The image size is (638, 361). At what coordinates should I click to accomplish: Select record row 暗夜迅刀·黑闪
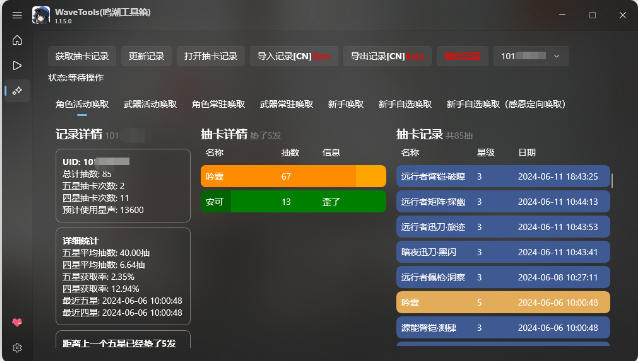(x=503, y=252)
